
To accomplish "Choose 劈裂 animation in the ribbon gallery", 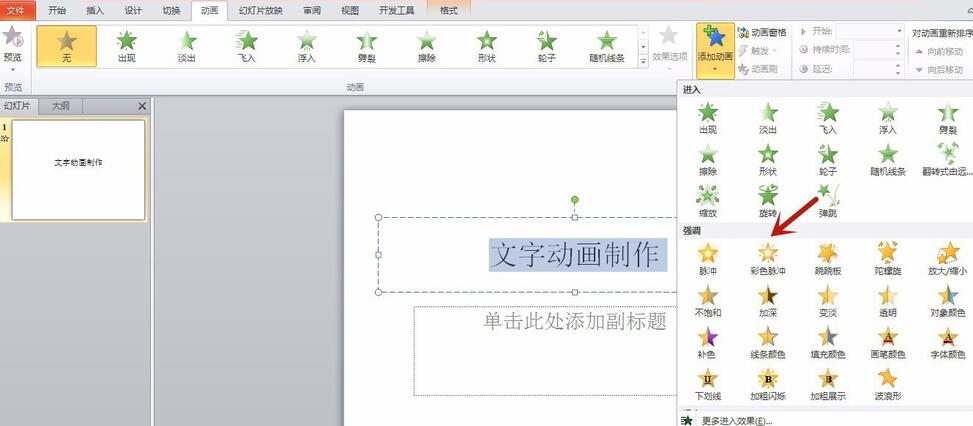I will (x=367, y=47).
